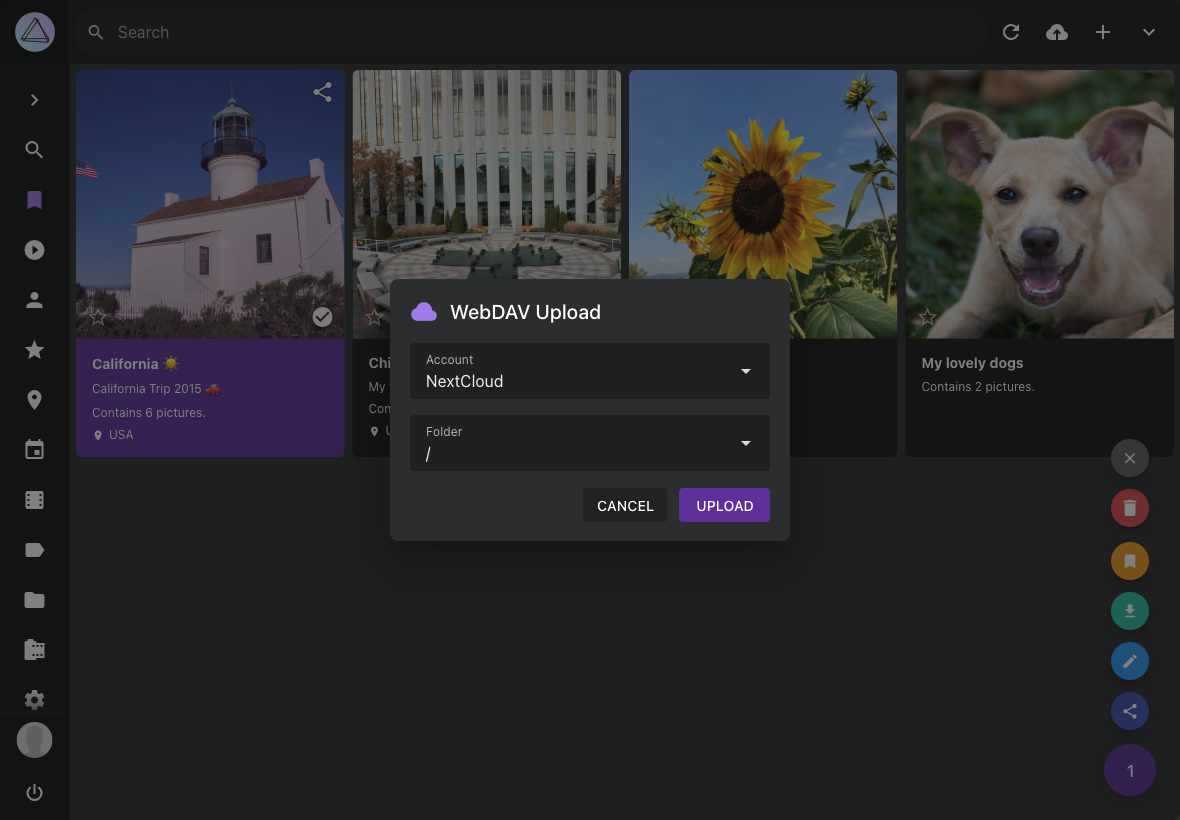Image resolution: width=1180 pixels, height=820 pixels.
Task: Refresh the library with the reload icon
Action: pyautogui.click(x=1010, y=32)
